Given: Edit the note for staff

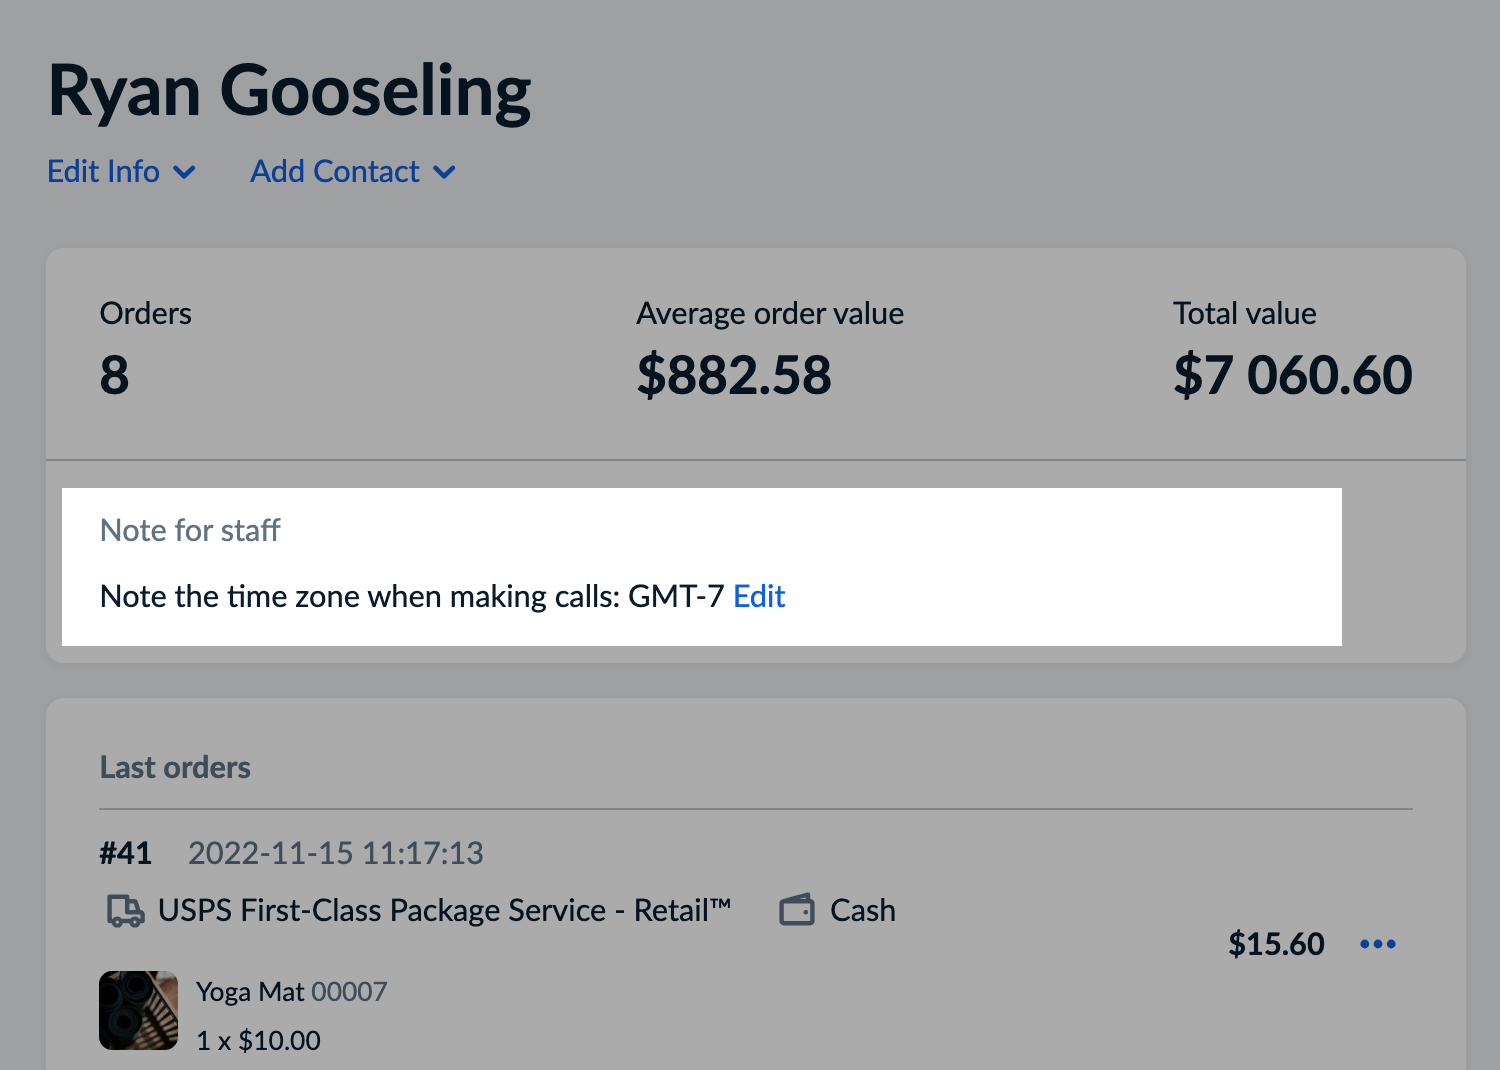Looking at the screenshot, I should (x=759, y=597).
